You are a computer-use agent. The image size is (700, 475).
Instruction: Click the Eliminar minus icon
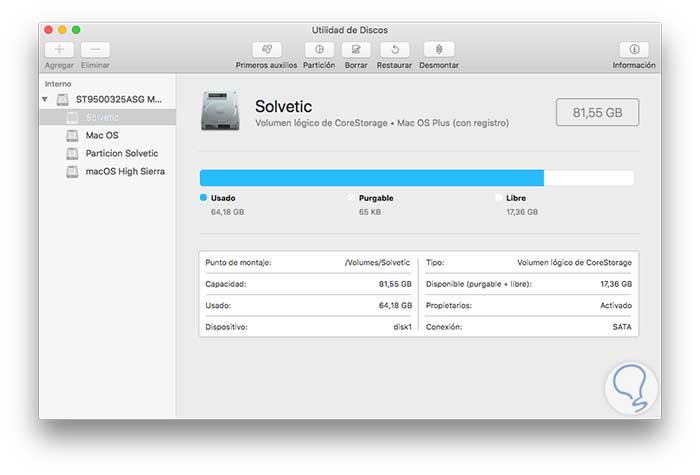(x=95, y=50)
